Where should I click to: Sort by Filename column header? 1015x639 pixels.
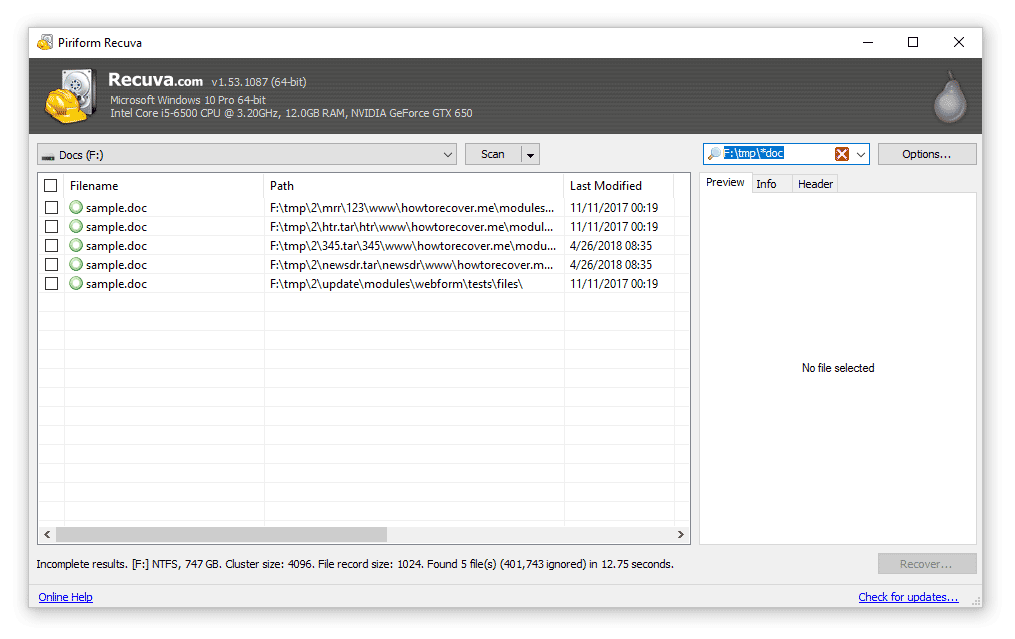coord(163,186)
